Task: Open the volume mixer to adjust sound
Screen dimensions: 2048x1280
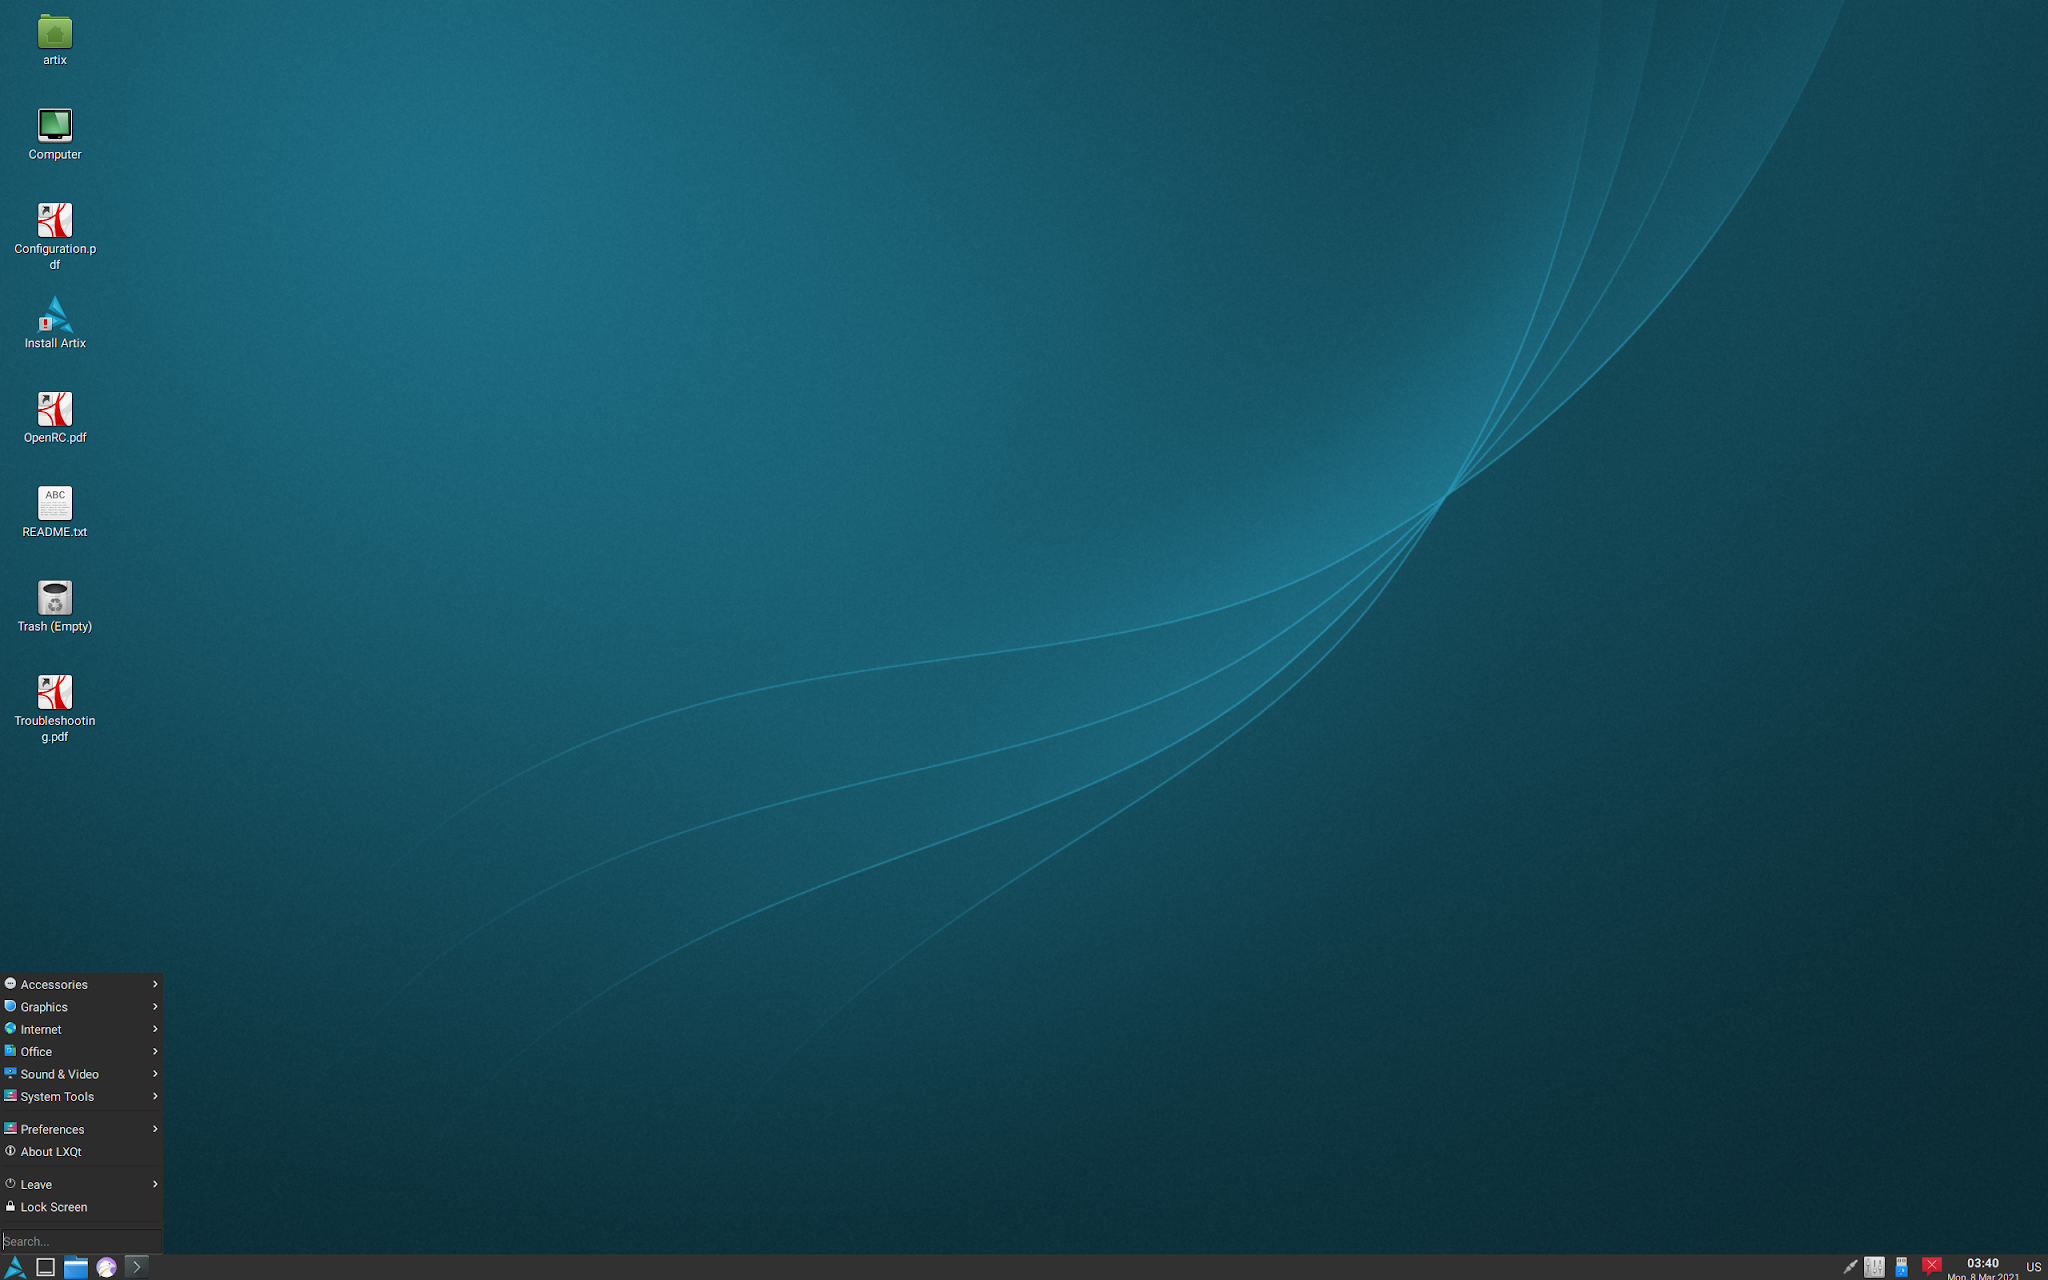Action: coord(1873,1266)
